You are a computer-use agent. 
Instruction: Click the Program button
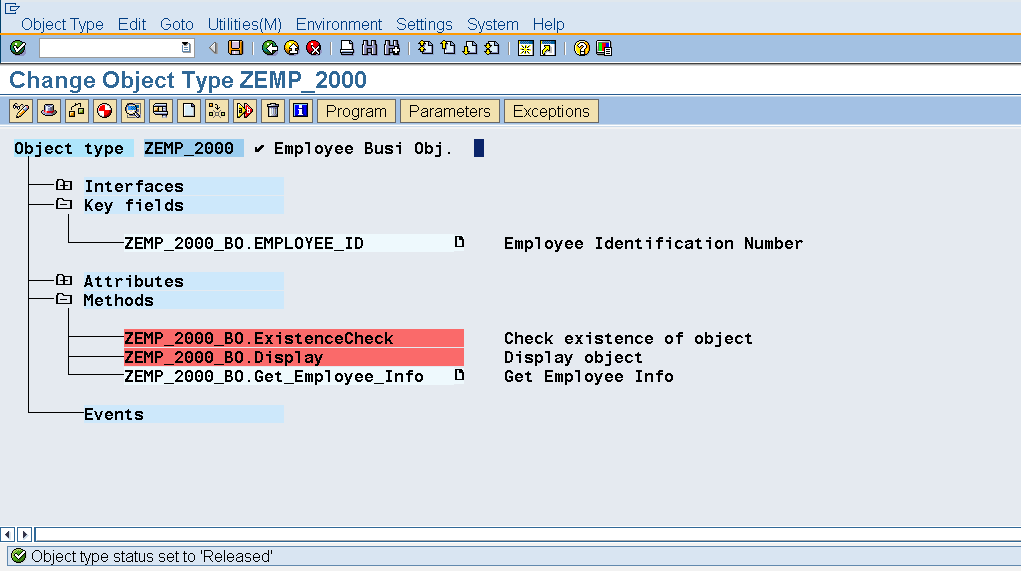point(356,111)
